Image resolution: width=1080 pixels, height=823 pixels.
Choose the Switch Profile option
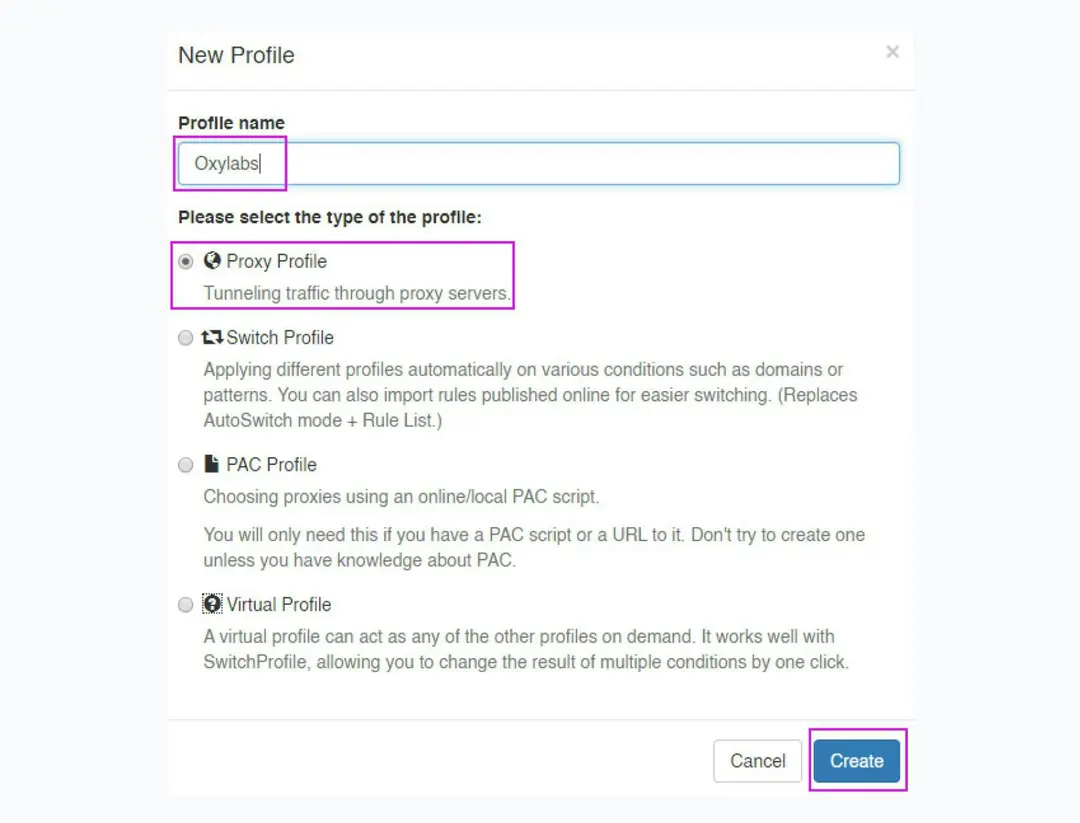coord(185,338)
